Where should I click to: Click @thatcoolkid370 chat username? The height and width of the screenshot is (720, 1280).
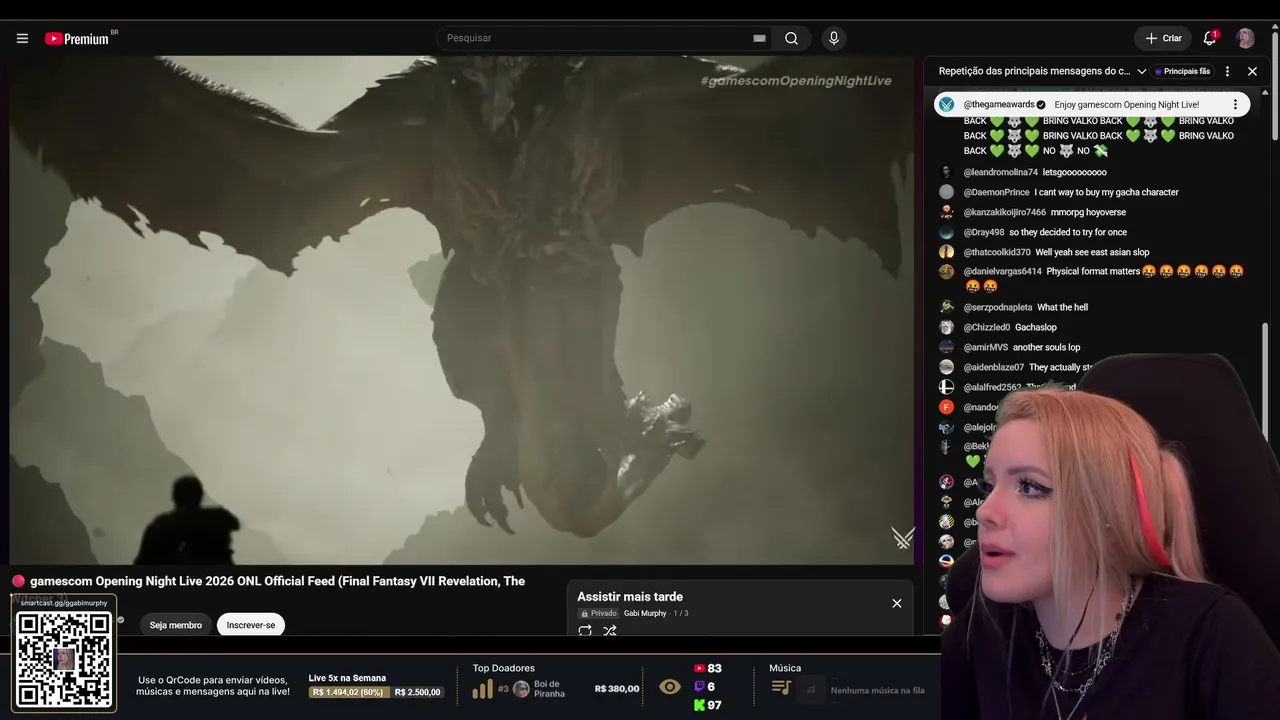coord(997,252)
